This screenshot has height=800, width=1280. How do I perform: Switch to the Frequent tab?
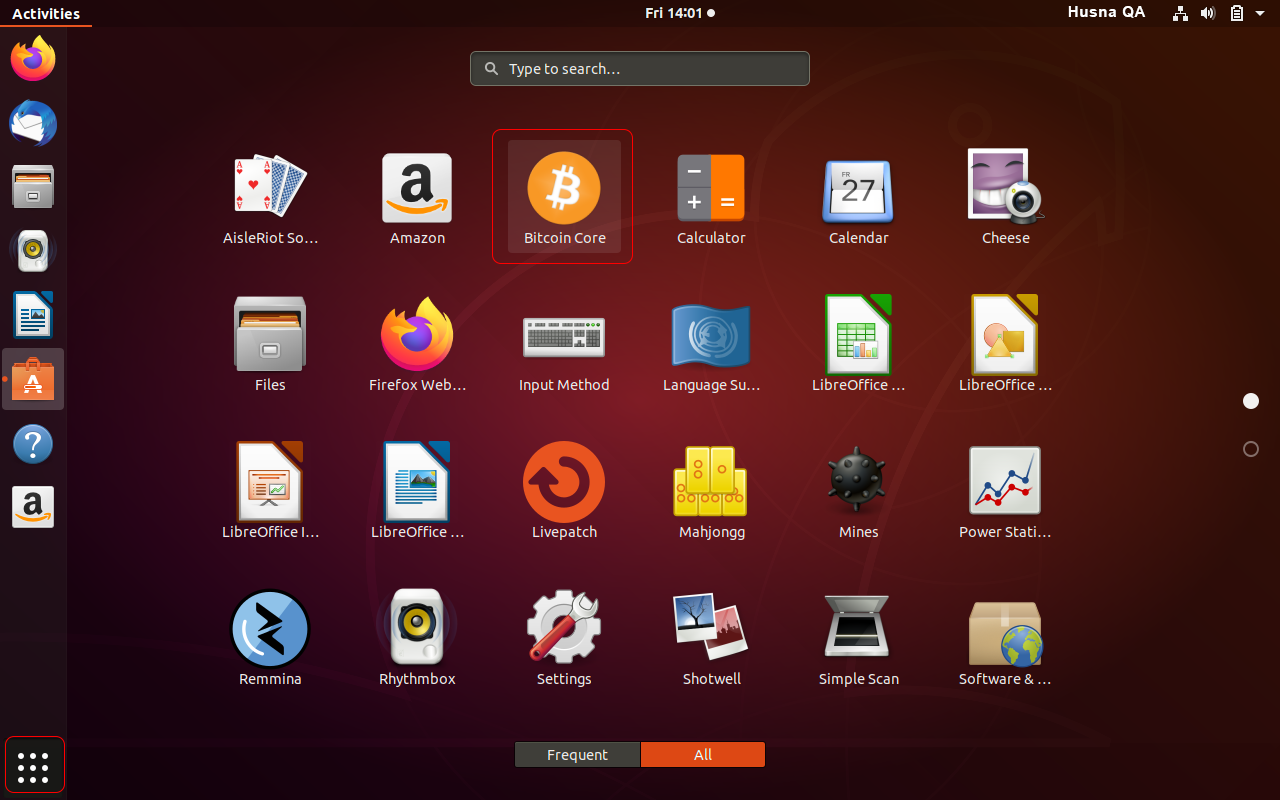pyautogui.click(x=577, y=755)
